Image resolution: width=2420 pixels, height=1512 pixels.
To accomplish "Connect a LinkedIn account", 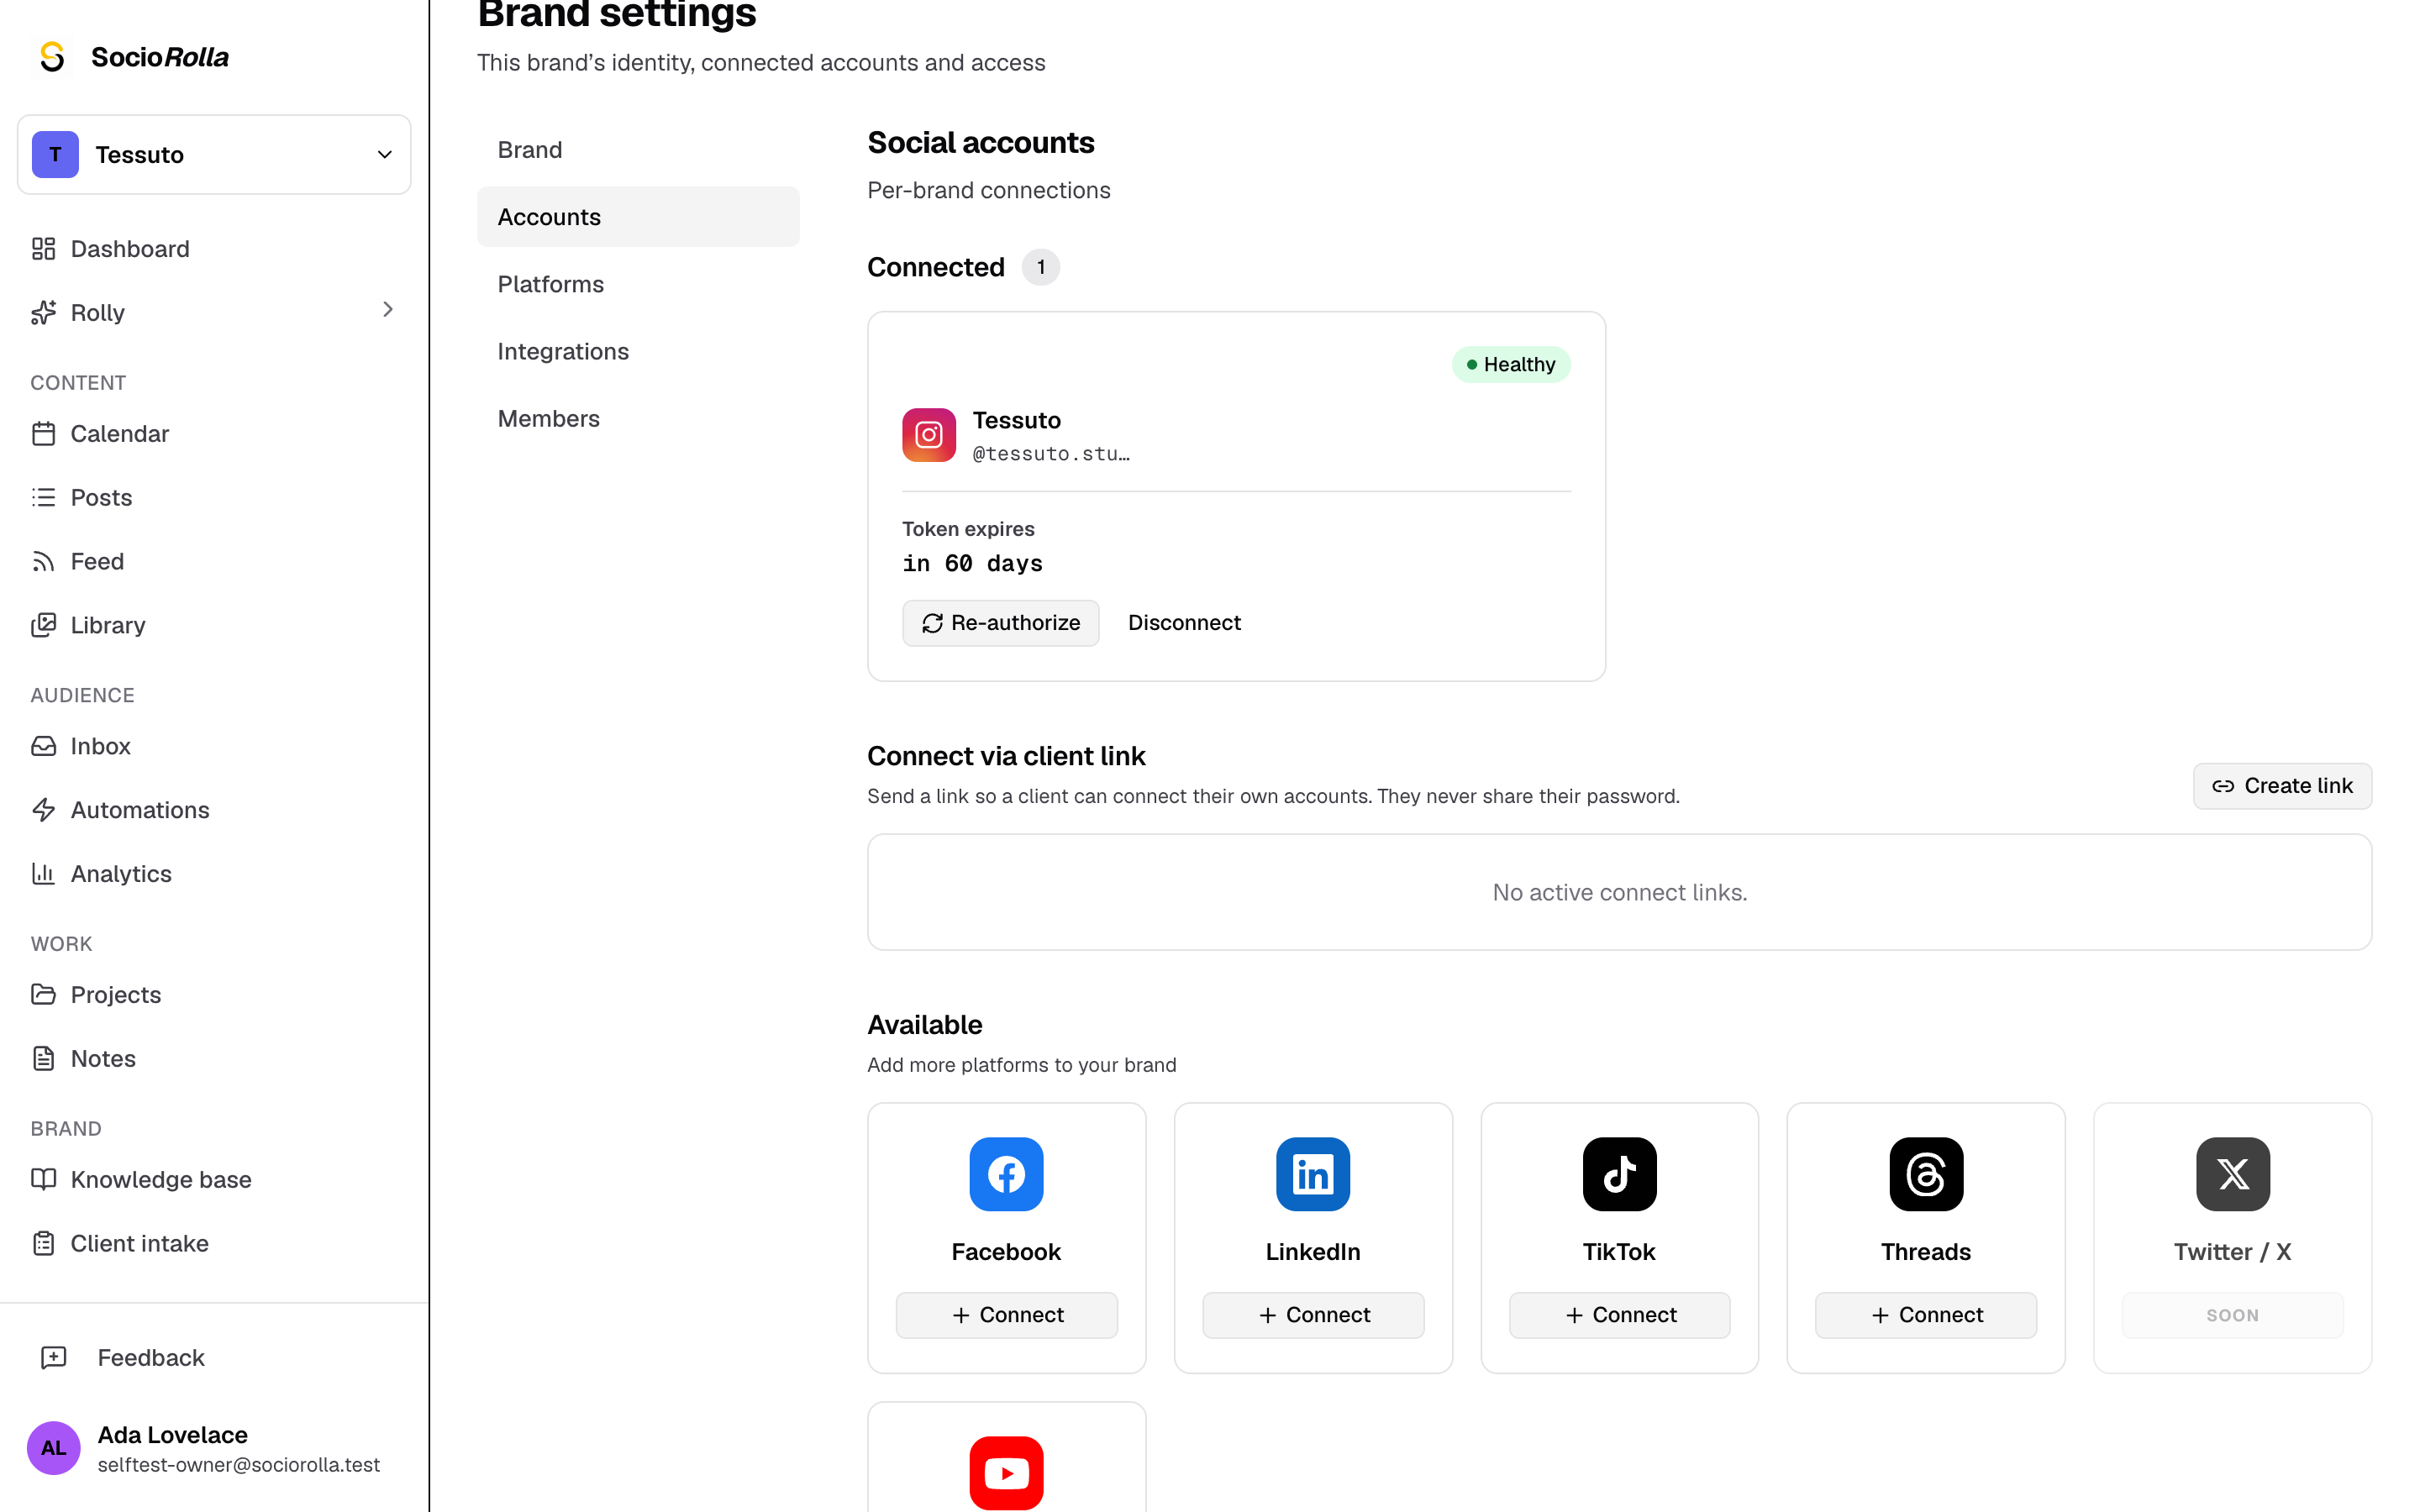I will (1313, 1315).
